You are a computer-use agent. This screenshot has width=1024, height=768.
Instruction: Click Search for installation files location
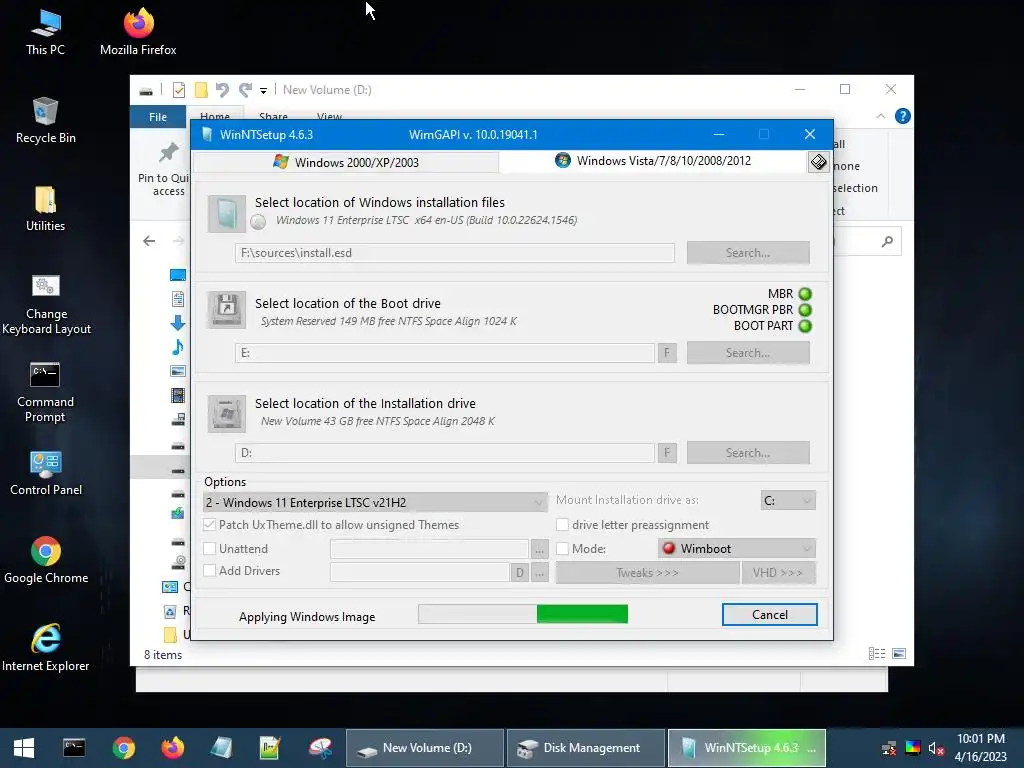pos(748,253)
